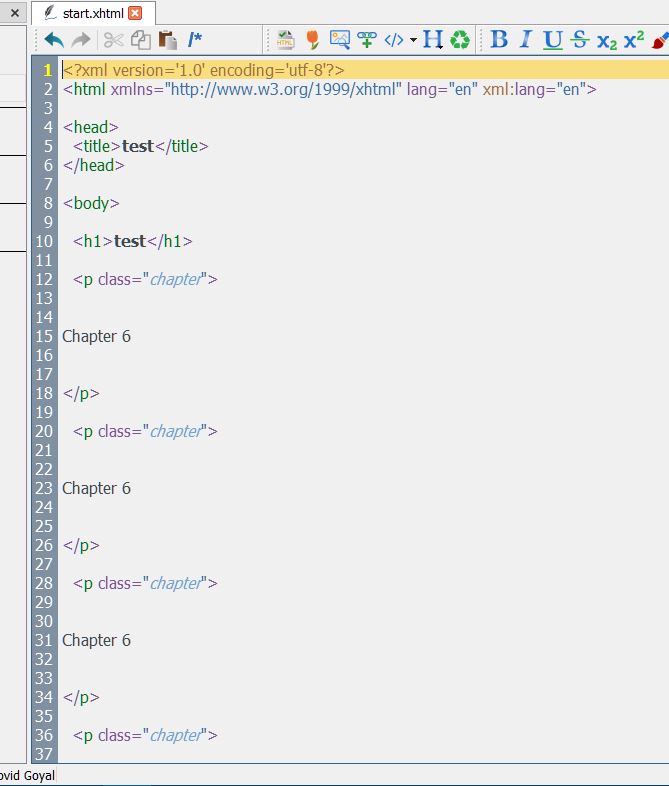Insert an image into the document
Viewport: 669px width, 786px height.
point(340,40)
